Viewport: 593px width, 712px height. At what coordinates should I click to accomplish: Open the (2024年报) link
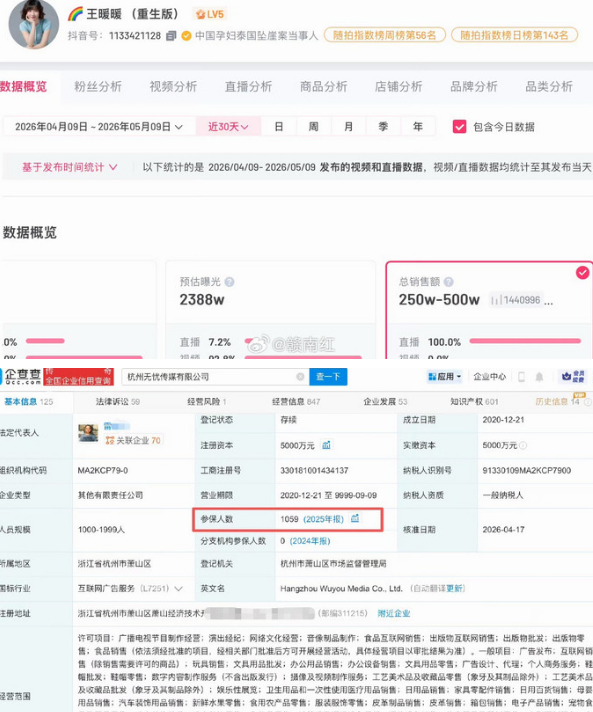point(310,541)
